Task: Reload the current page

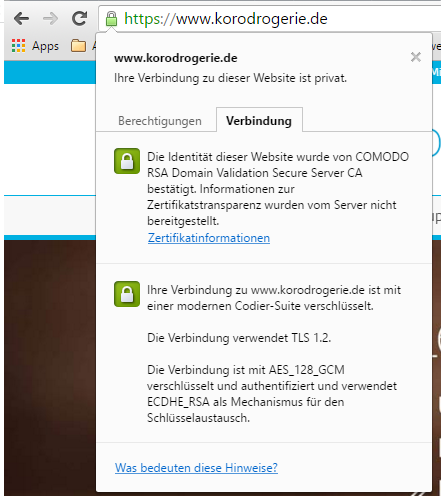Action: point(80,18)
